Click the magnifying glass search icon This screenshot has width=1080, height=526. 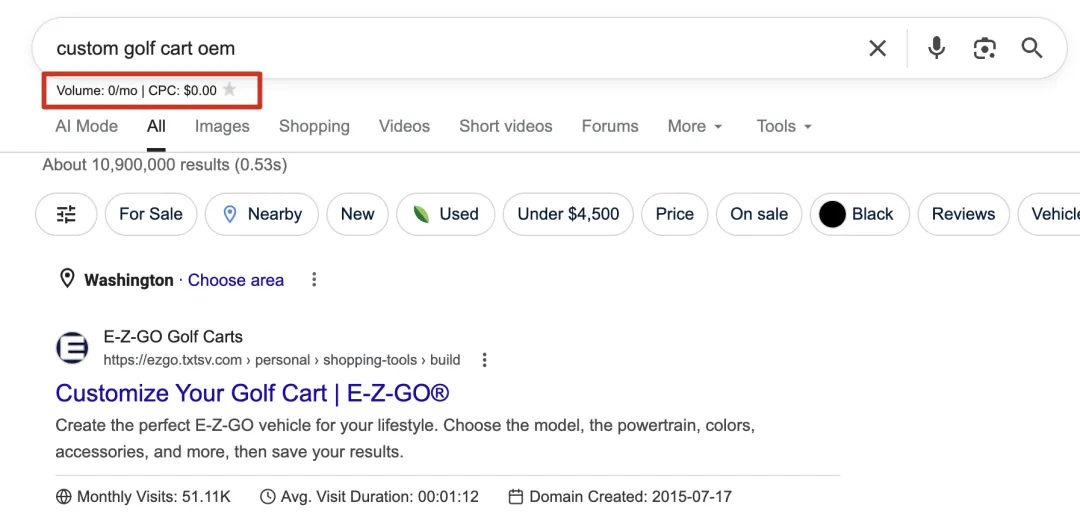click(x=1032, y=48)
